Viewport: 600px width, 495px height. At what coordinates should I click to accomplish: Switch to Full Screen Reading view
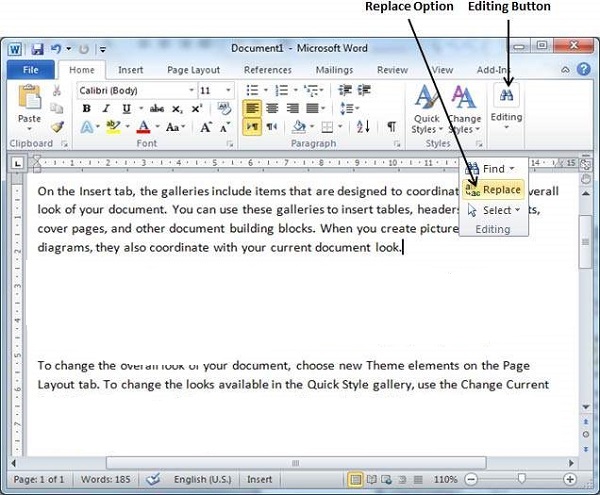[372, 479]
